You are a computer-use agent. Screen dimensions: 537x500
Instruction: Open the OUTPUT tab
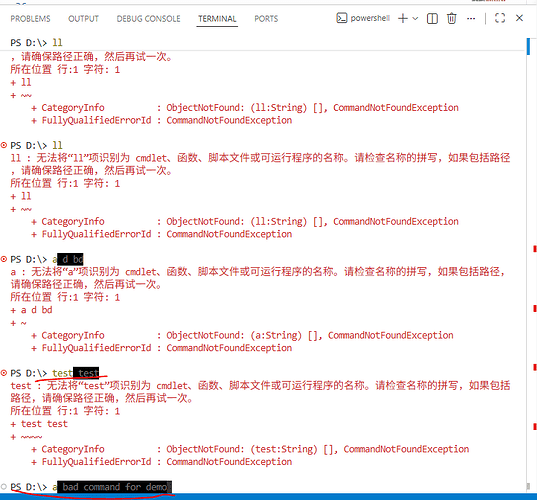[83, 18]
